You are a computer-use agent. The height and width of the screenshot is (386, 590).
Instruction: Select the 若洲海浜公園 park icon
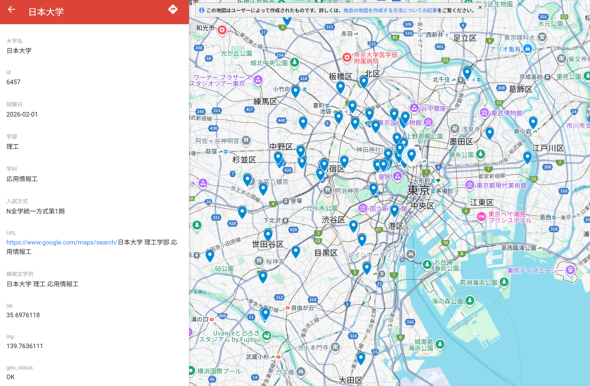pos(504,282)
